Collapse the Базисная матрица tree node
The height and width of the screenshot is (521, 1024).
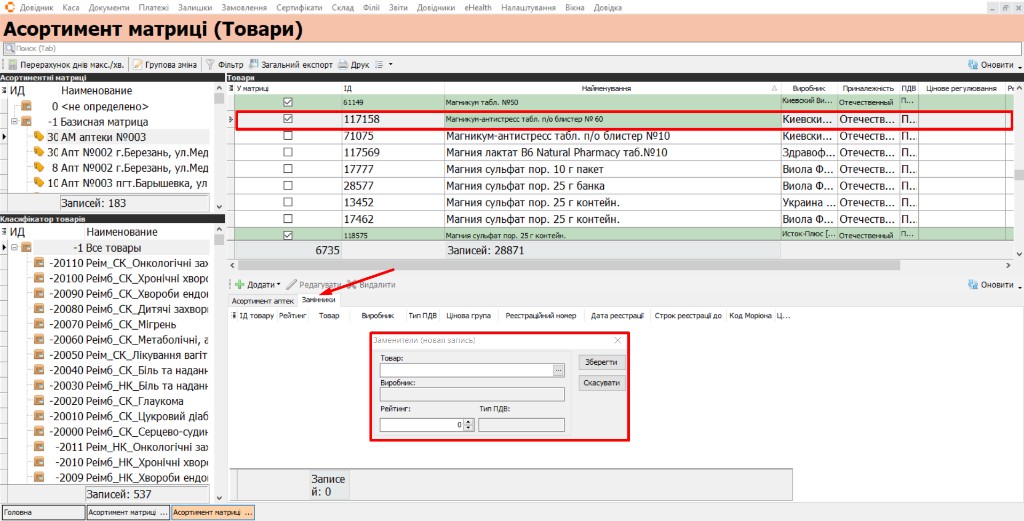14,122
